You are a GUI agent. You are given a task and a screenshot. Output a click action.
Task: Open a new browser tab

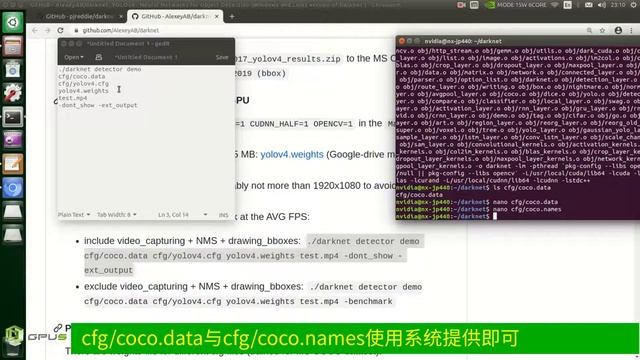pyautogui.click(x=232, y=16)
